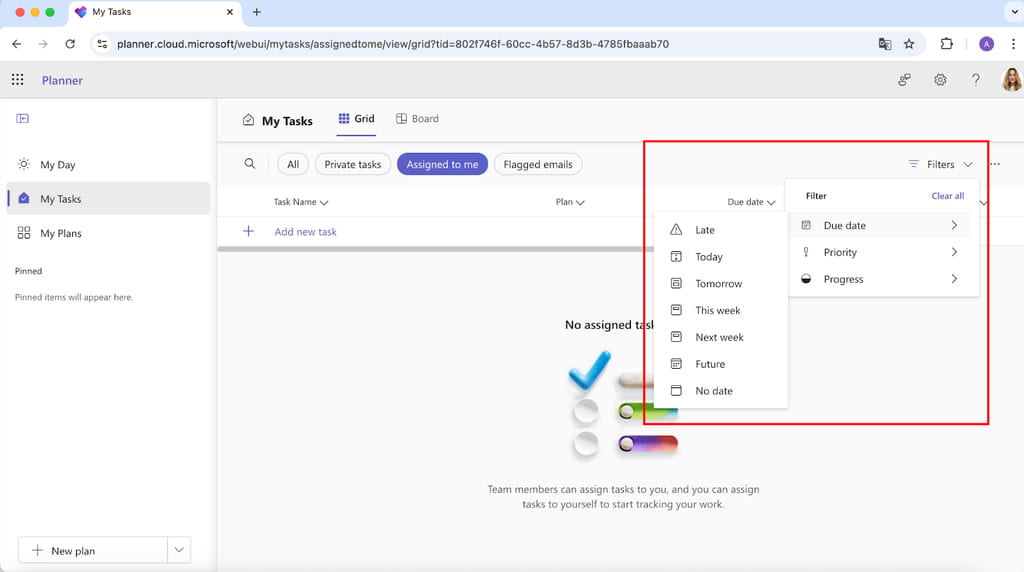Filter by Late due date
The image size is (1024, 572).
pos(720,230)
